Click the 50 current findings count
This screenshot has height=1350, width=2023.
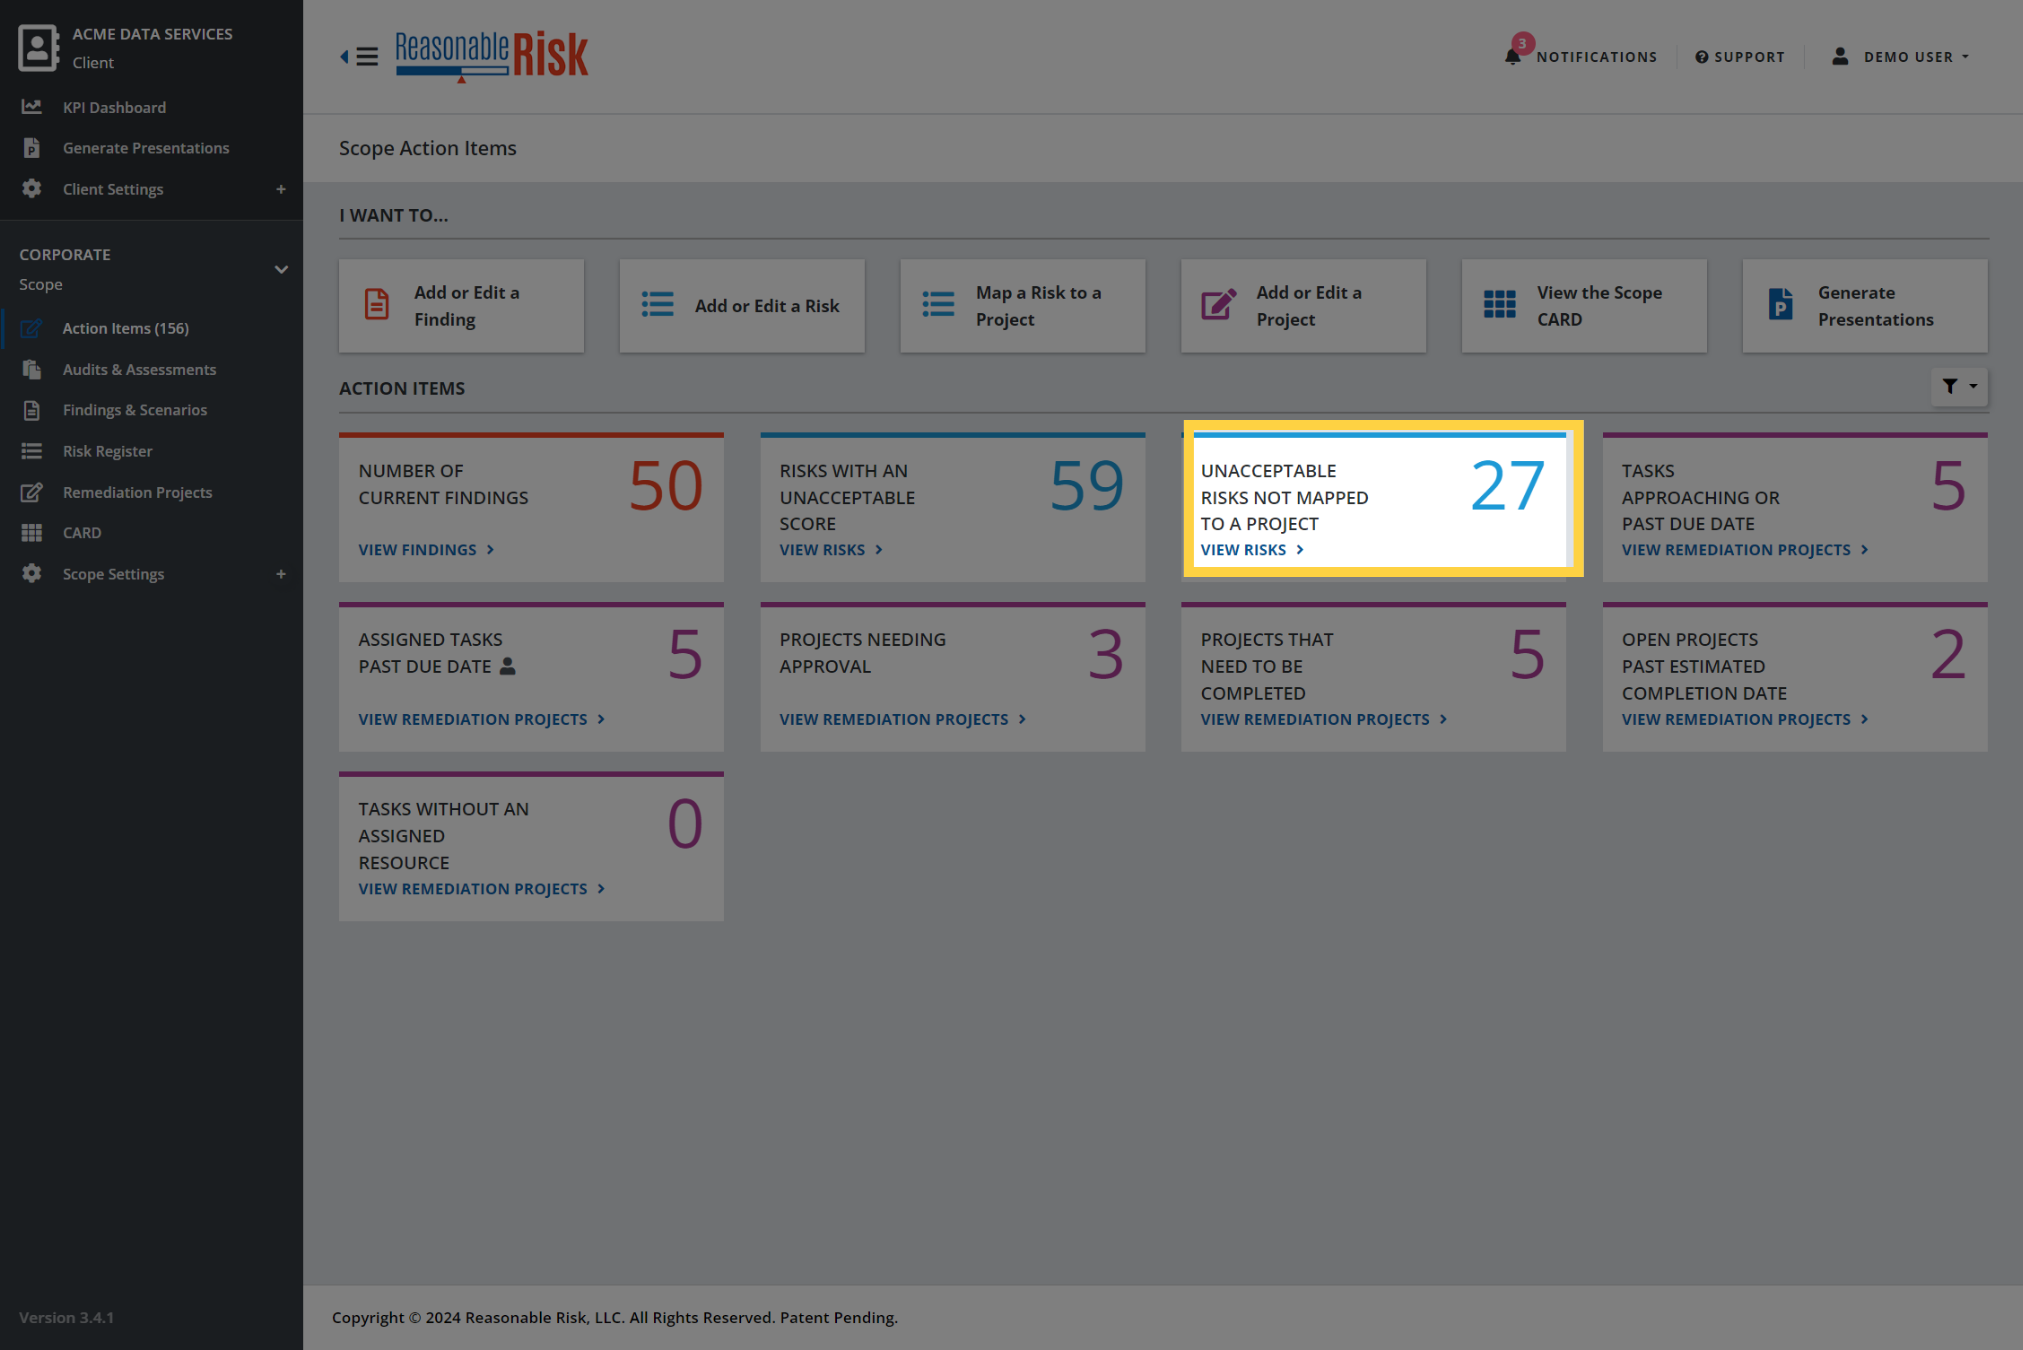[666, 487]
